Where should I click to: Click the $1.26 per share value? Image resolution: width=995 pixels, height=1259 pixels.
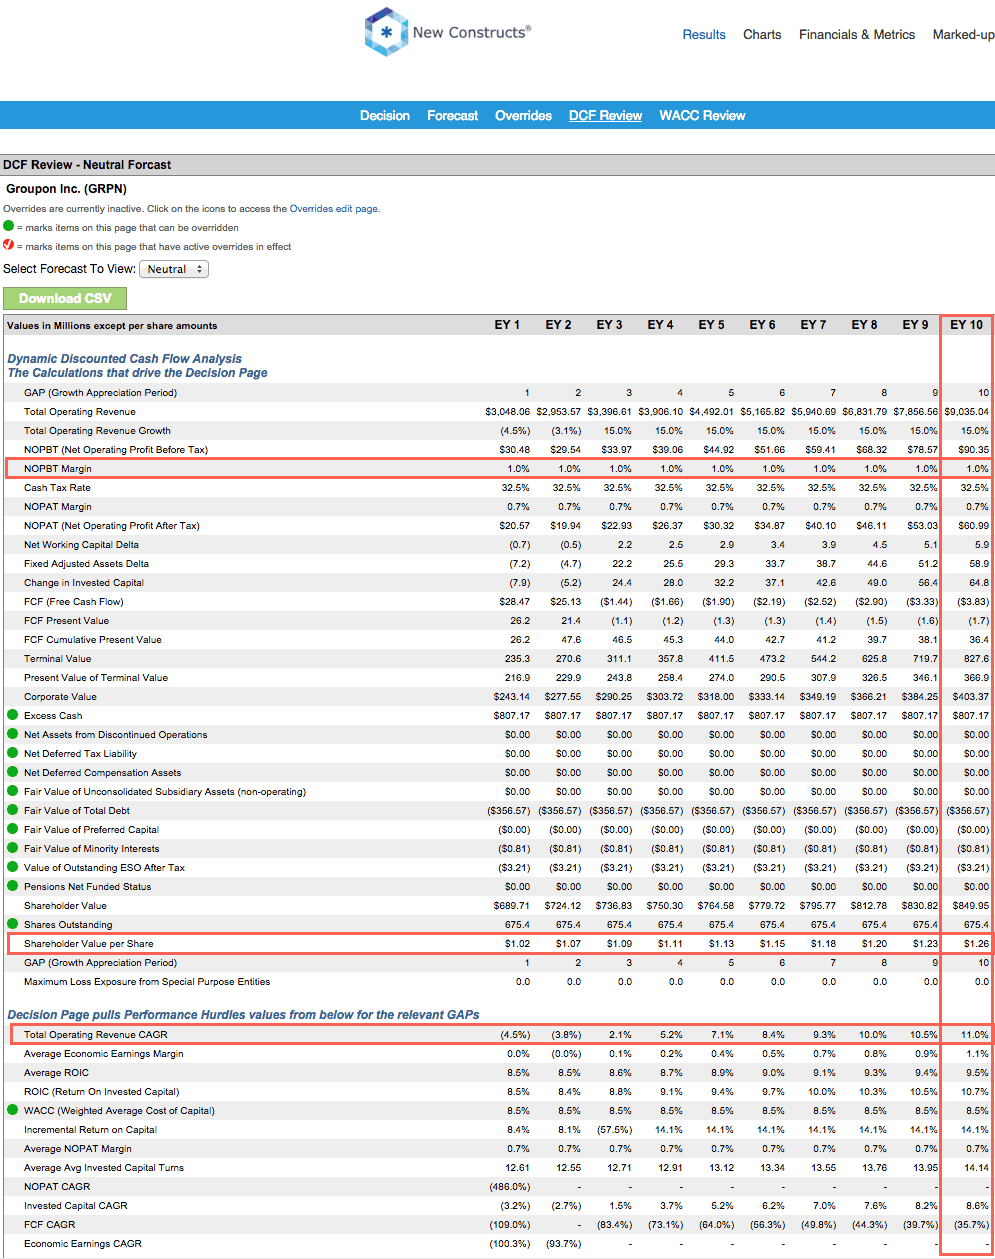click(976, 944)
